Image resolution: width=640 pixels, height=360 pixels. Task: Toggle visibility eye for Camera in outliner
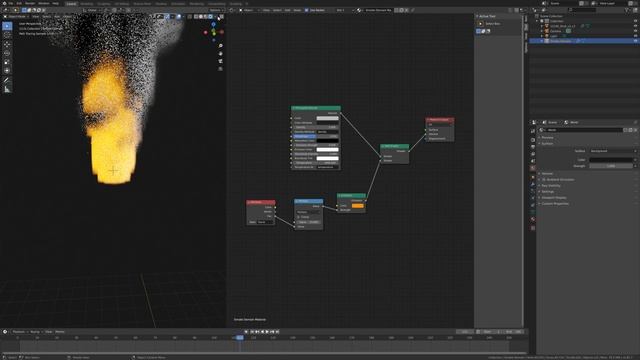635,31
